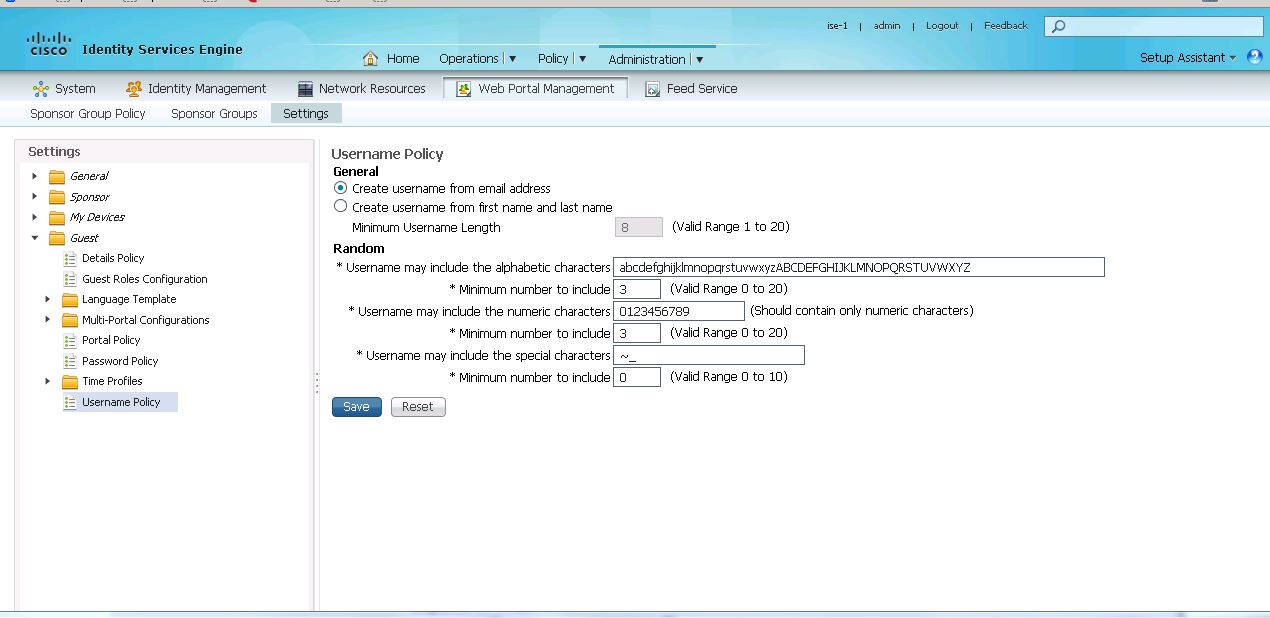Click the numeric characters input field
Screen dimensions: 1270x618
679,311
